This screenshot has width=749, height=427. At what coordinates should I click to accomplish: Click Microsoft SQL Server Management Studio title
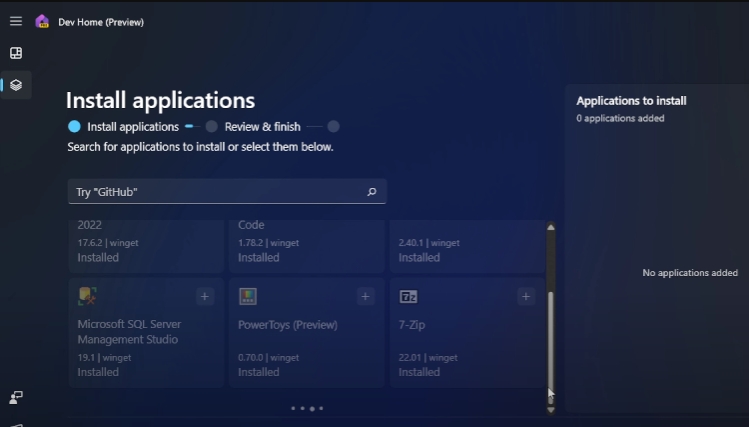(x=129, y=331)
